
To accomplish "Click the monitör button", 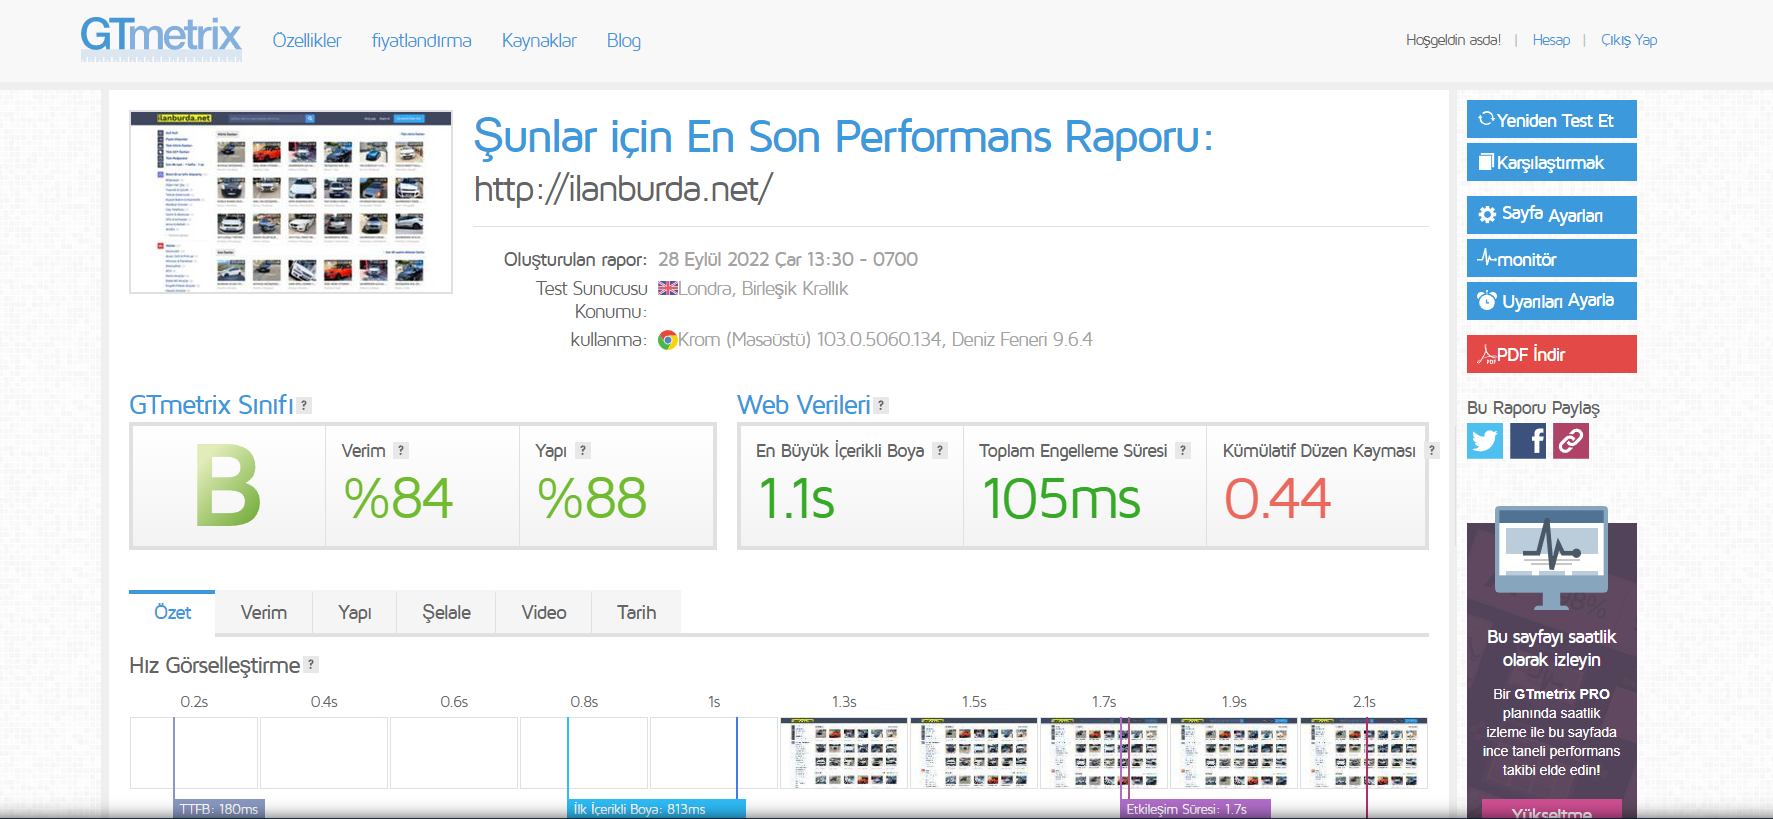I will click(1552, 258).
